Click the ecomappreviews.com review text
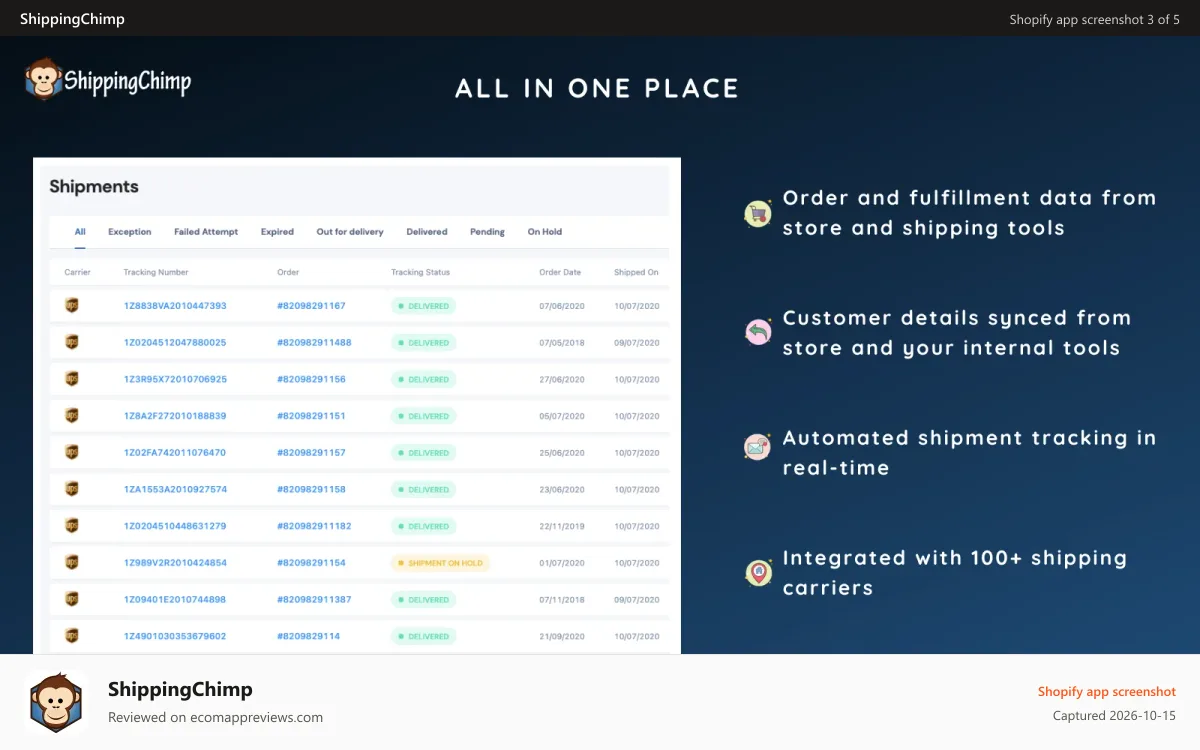 pyautogui.click(x=215, y=717)
